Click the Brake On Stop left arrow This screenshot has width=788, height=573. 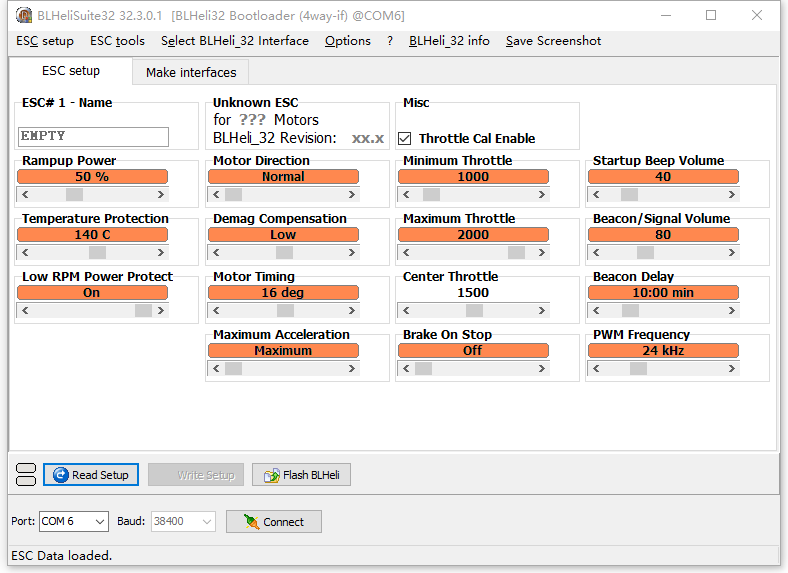pyautogui.click(x=406, y=368)
